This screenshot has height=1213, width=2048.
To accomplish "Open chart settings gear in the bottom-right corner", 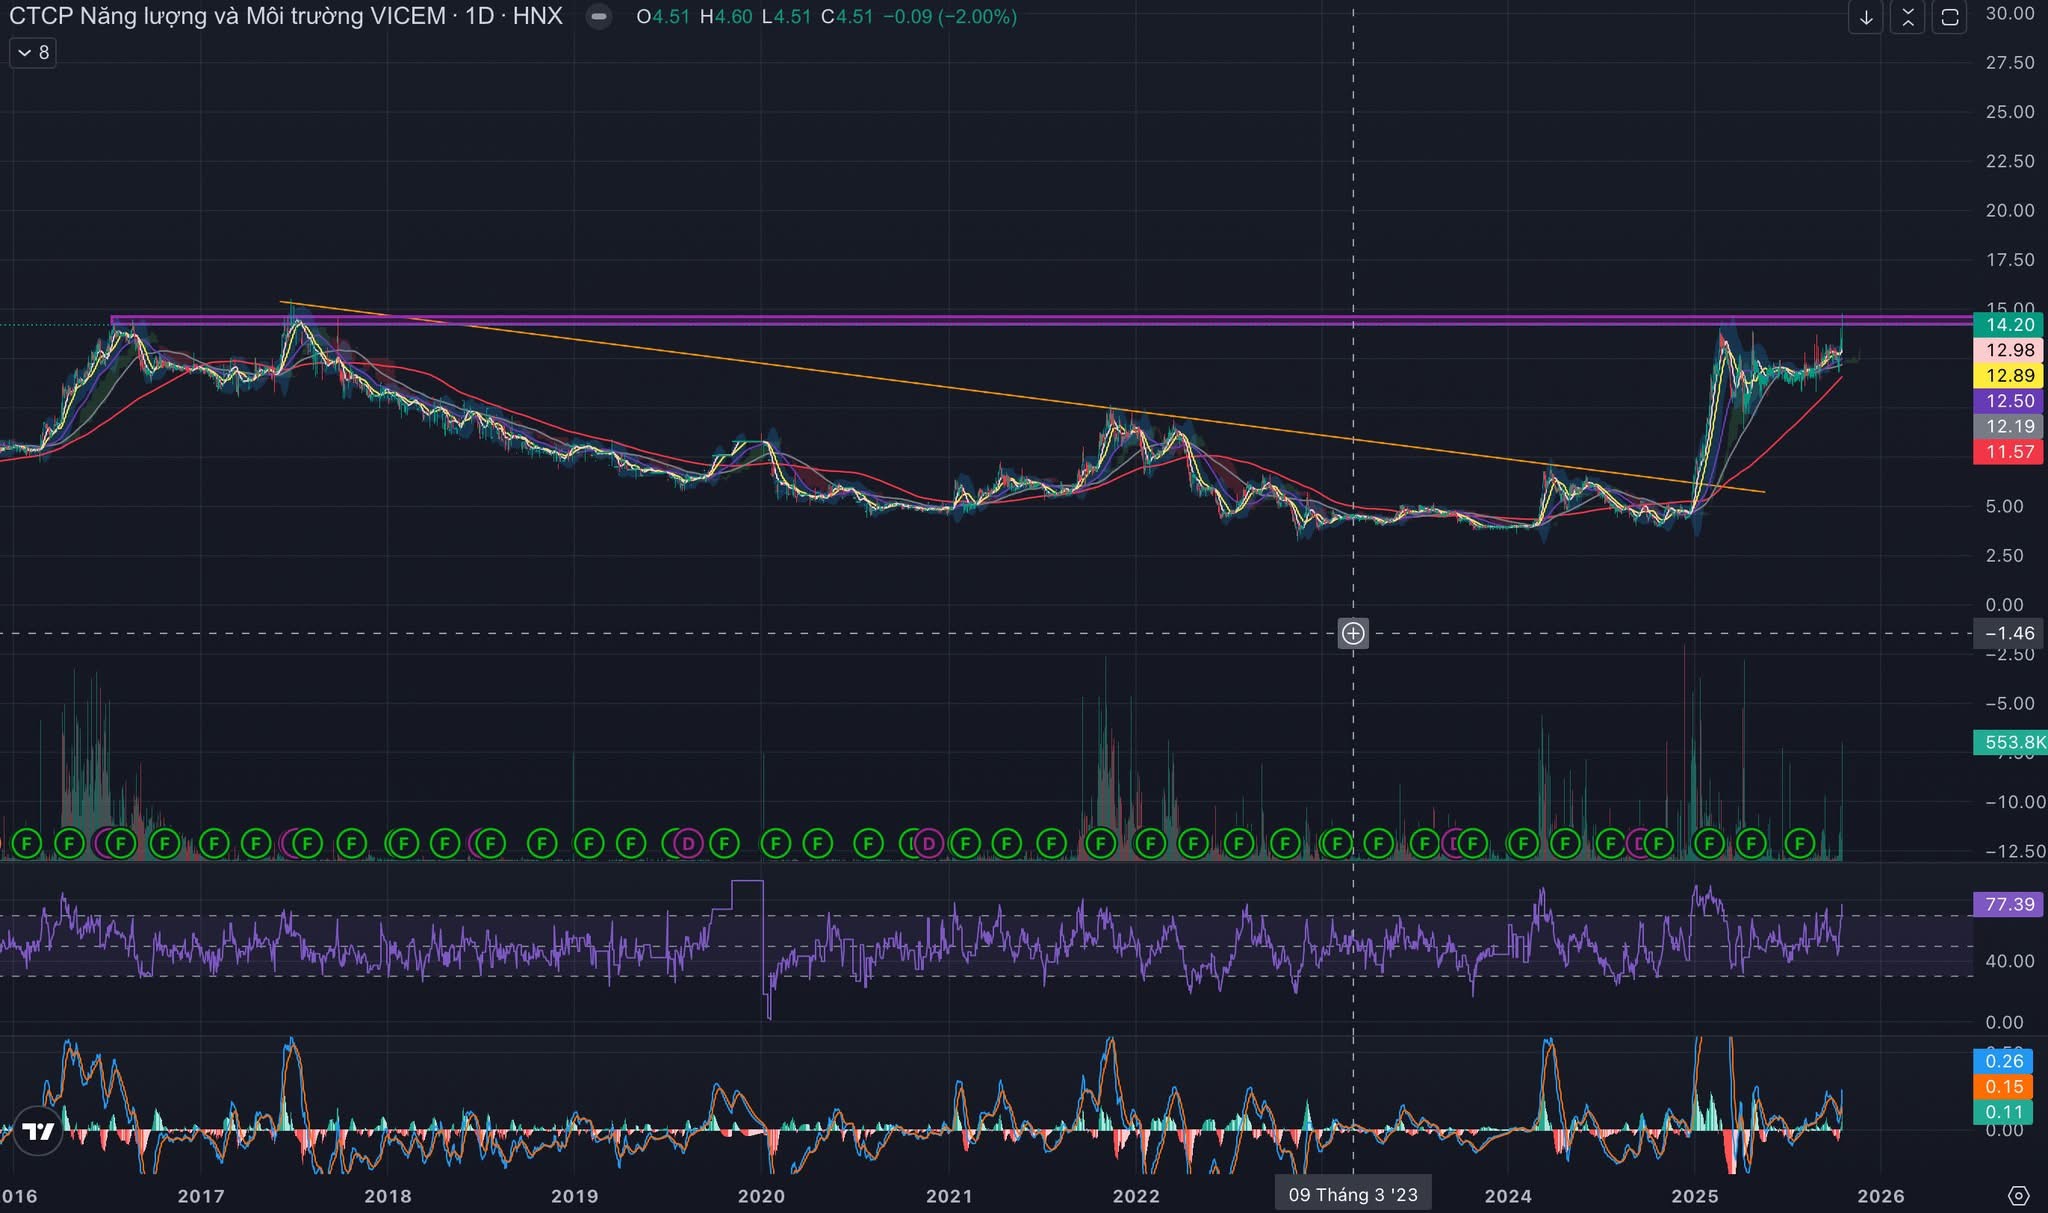I will coord(2018,1195).
